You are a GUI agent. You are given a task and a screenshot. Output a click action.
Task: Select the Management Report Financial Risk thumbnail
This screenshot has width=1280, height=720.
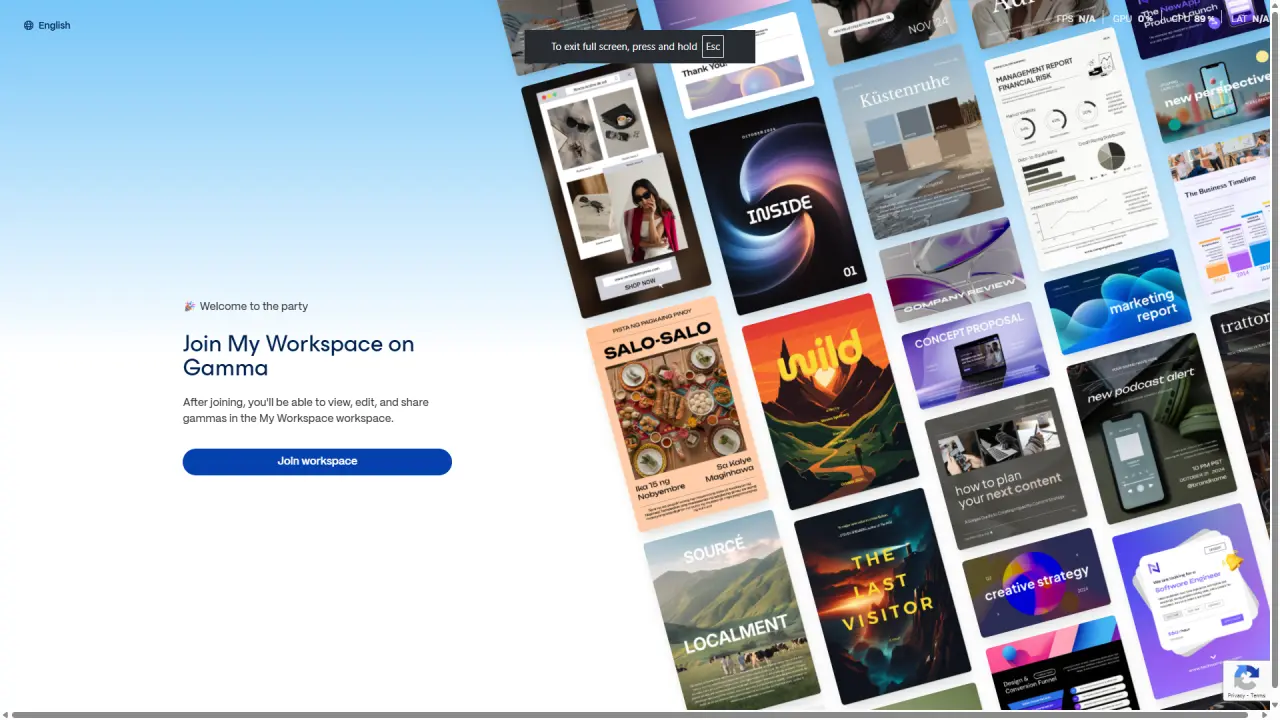1075,149
